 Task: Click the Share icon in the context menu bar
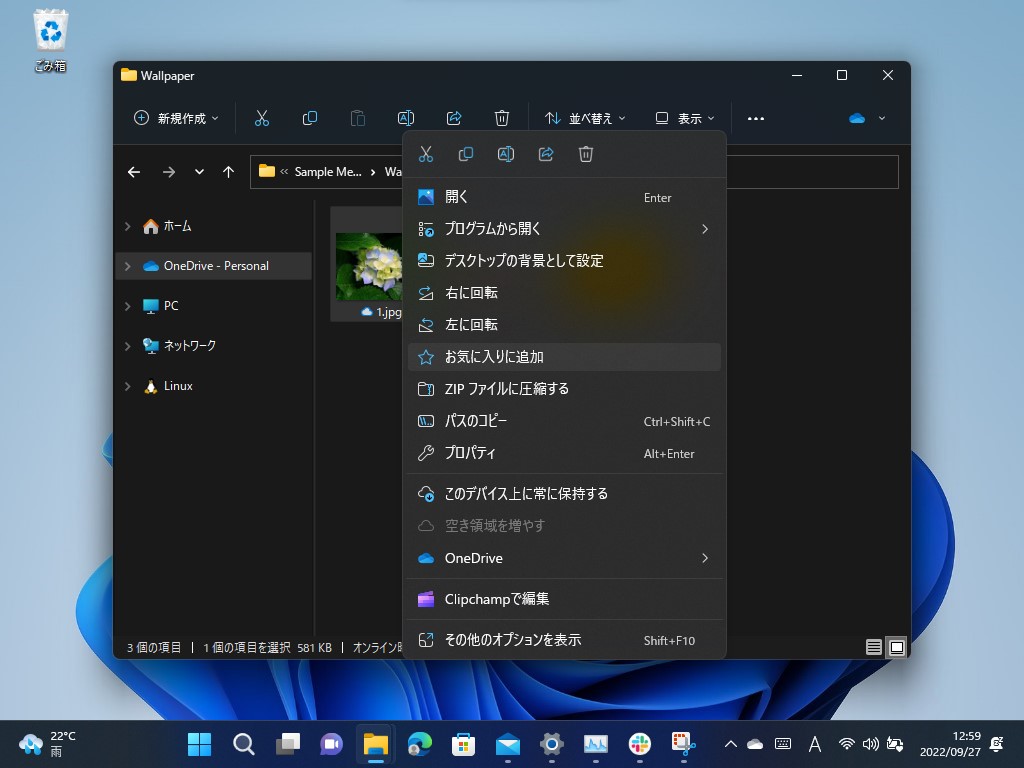pos(545,153)
